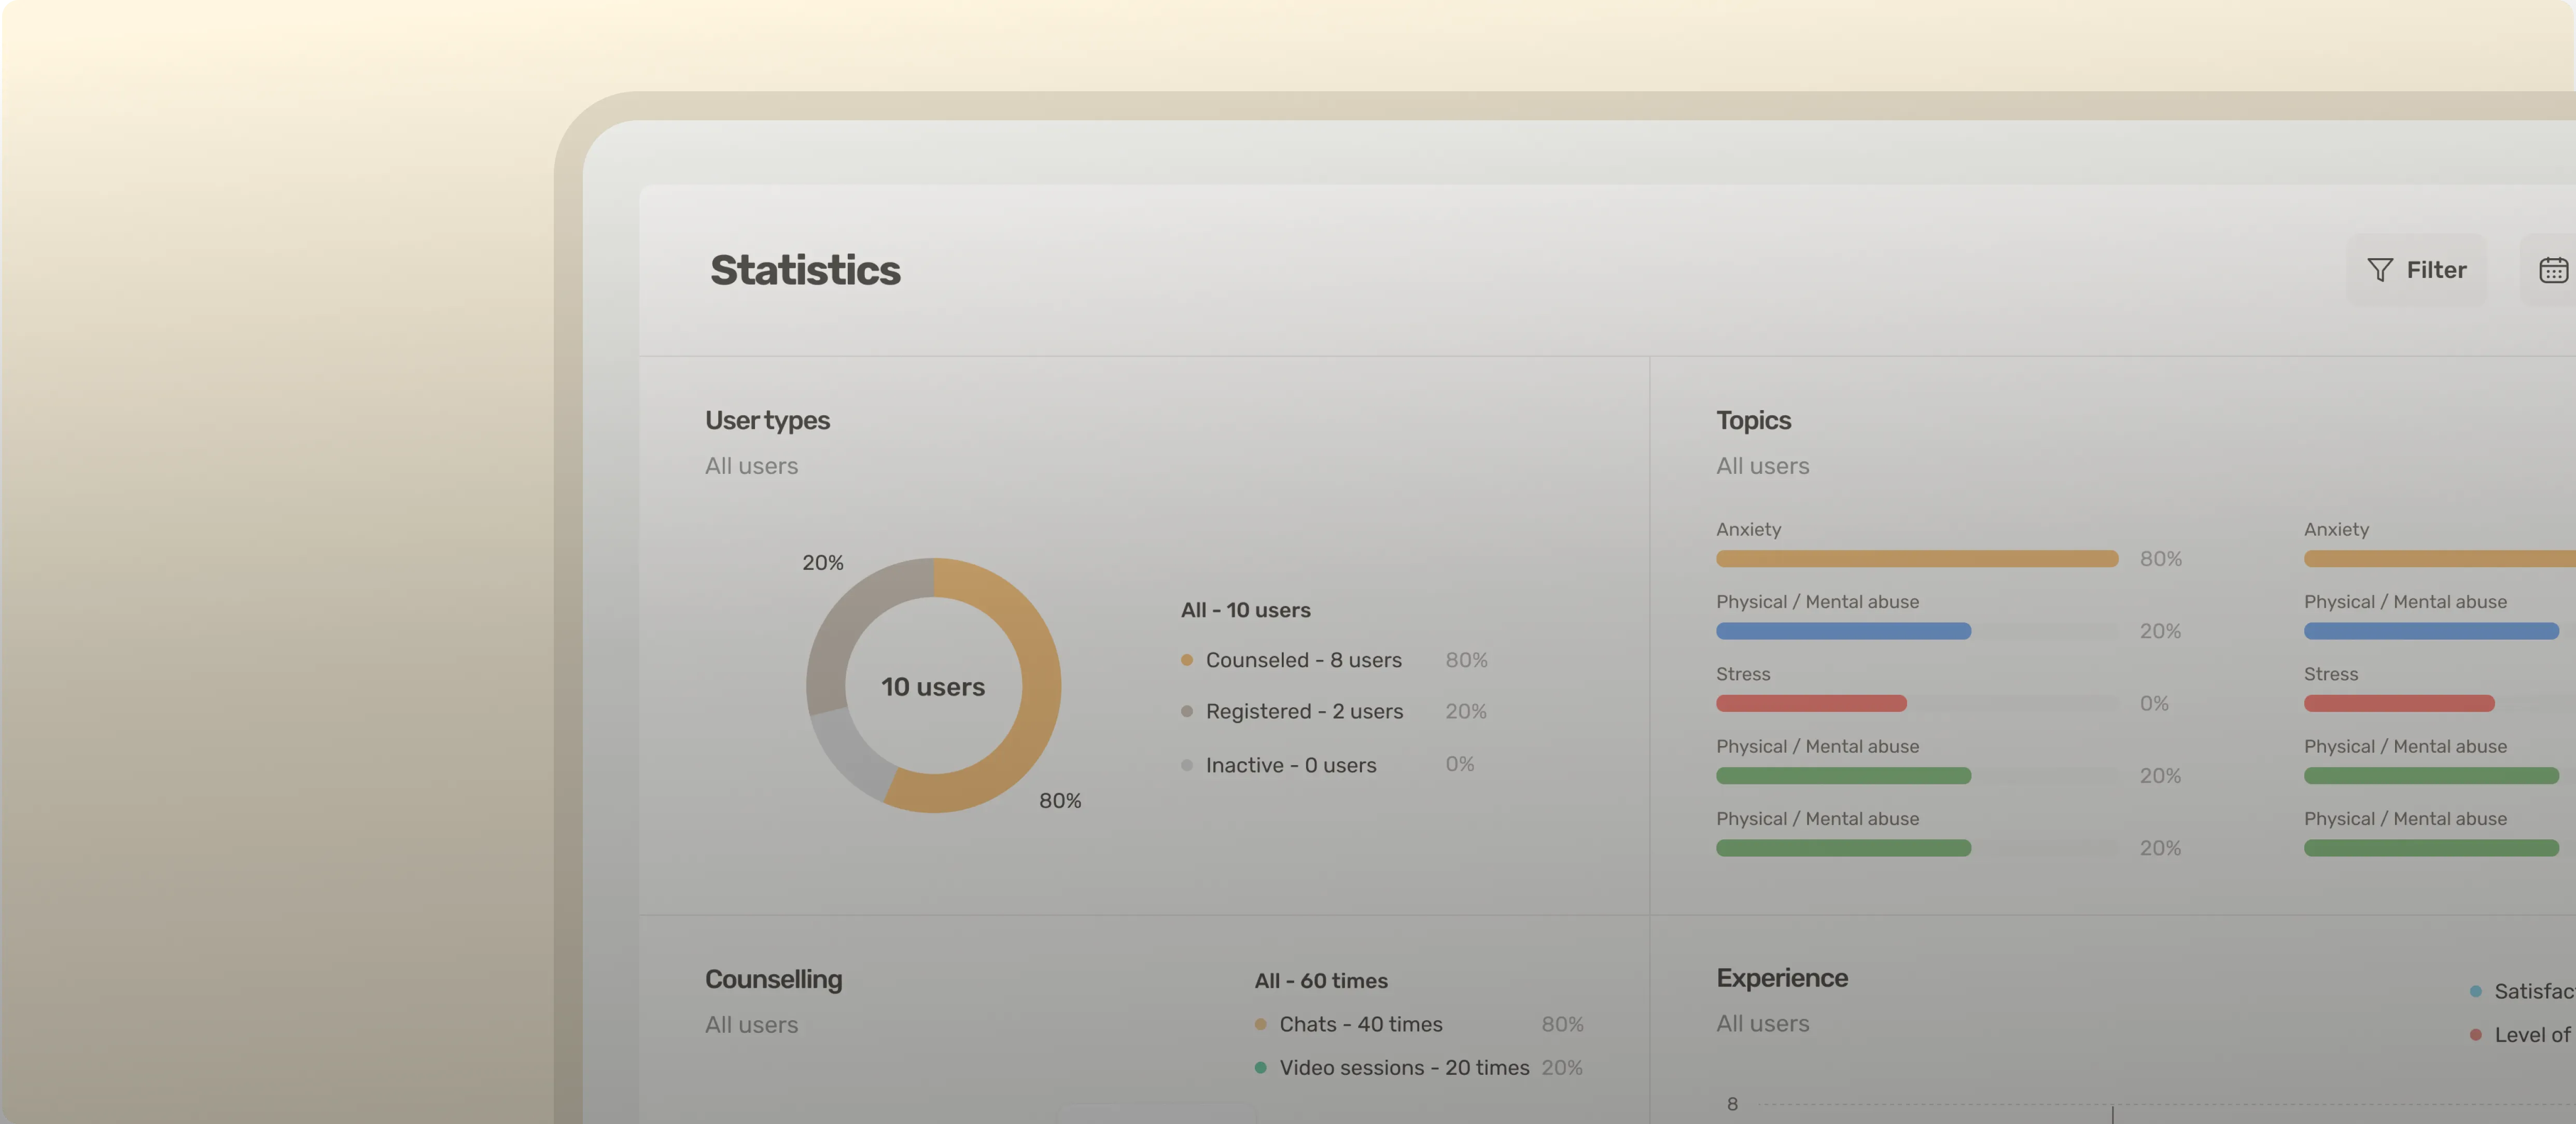Select 'Registered - 2 users' legend entry
The height and width of the screenshot is (1124, 2576).
[1304, 711]
